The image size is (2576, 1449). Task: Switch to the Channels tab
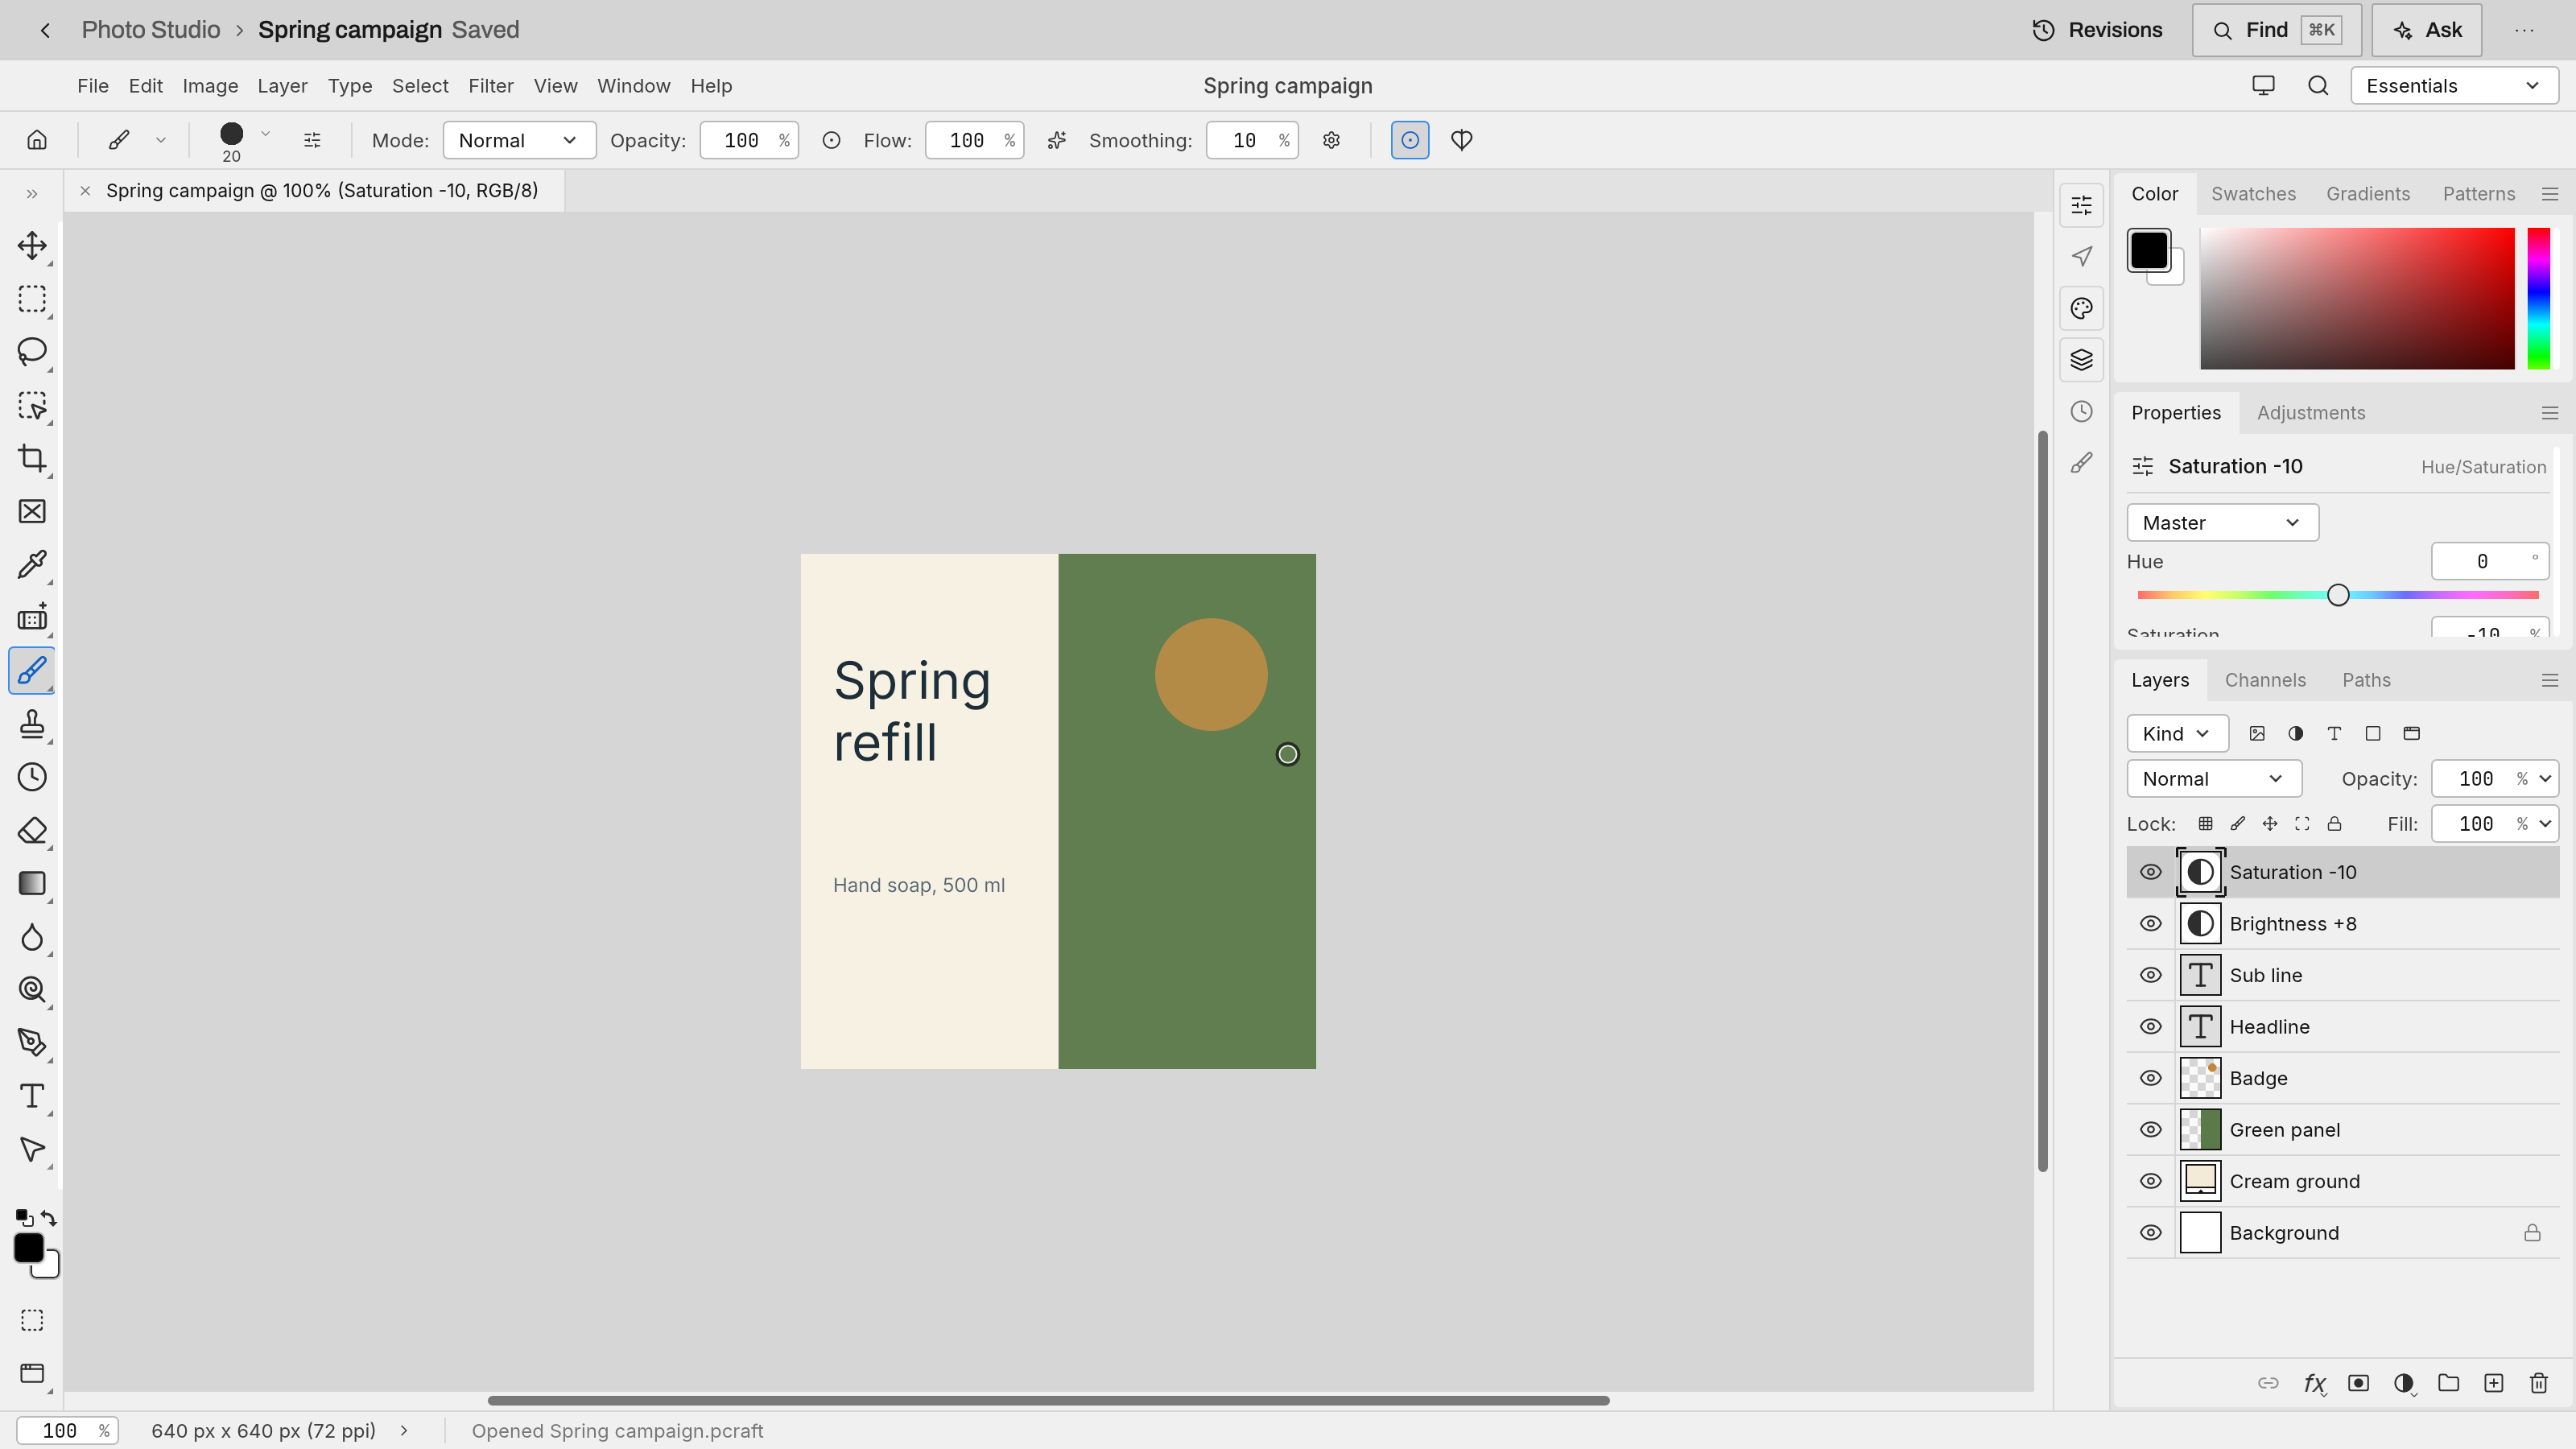click(2265, 680)
